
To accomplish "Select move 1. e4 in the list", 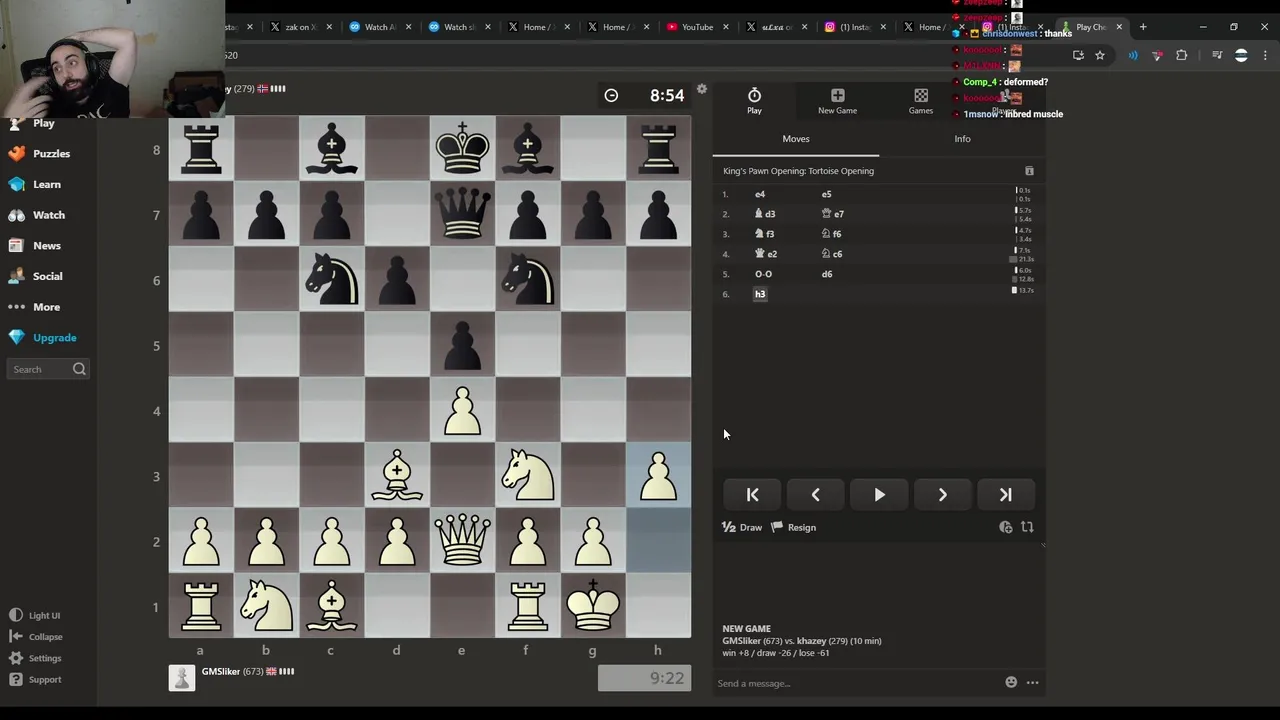I will pos(760,194).
